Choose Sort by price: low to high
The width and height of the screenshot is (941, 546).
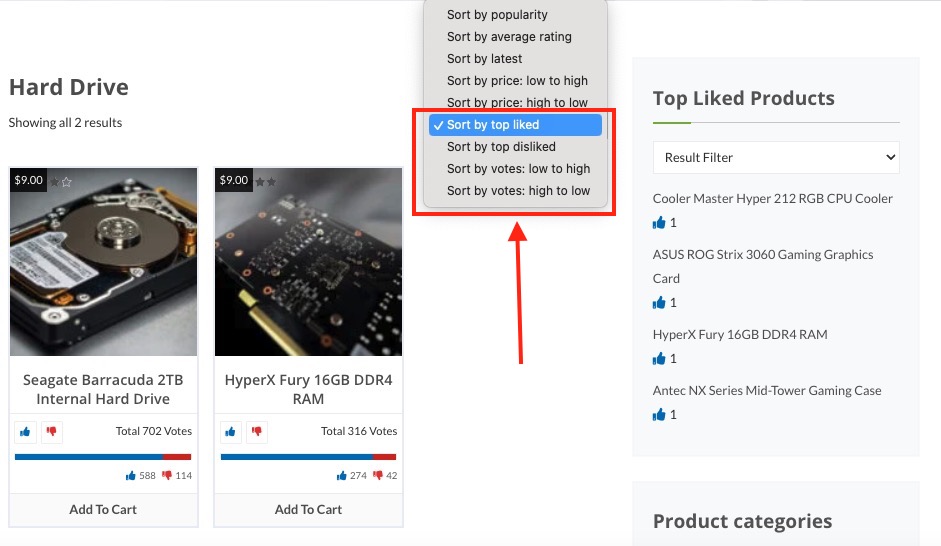pyautogui.click(x=515, y=80)
